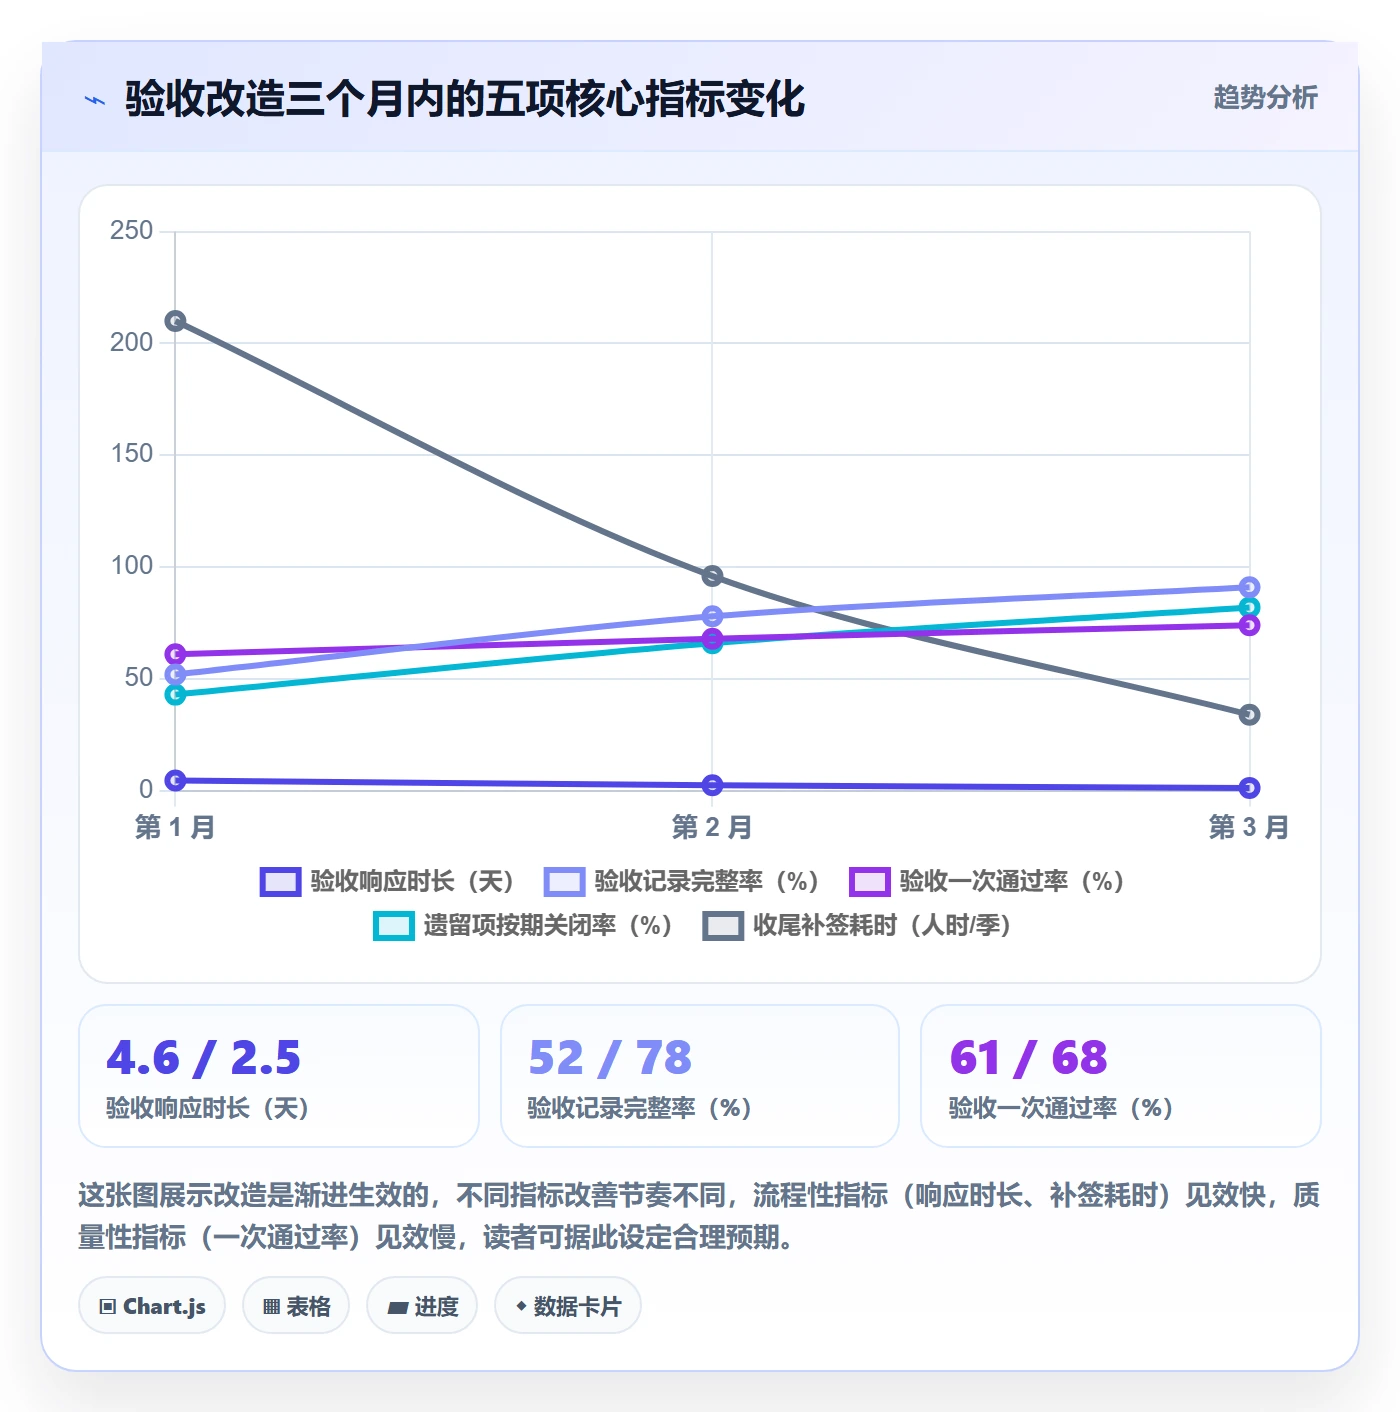Image resolution: width=1400 pixels, height=1412 pixels.
Task: Click the 验收记录完整率 data point at 第 3 月
Action: [1249, 587]
